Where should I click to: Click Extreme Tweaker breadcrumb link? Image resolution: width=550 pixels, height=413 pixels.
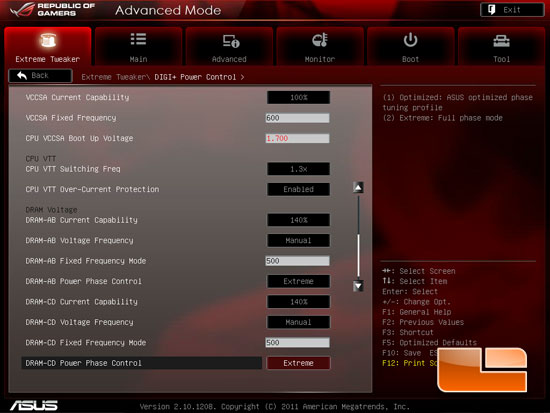[x=114, y=77]
